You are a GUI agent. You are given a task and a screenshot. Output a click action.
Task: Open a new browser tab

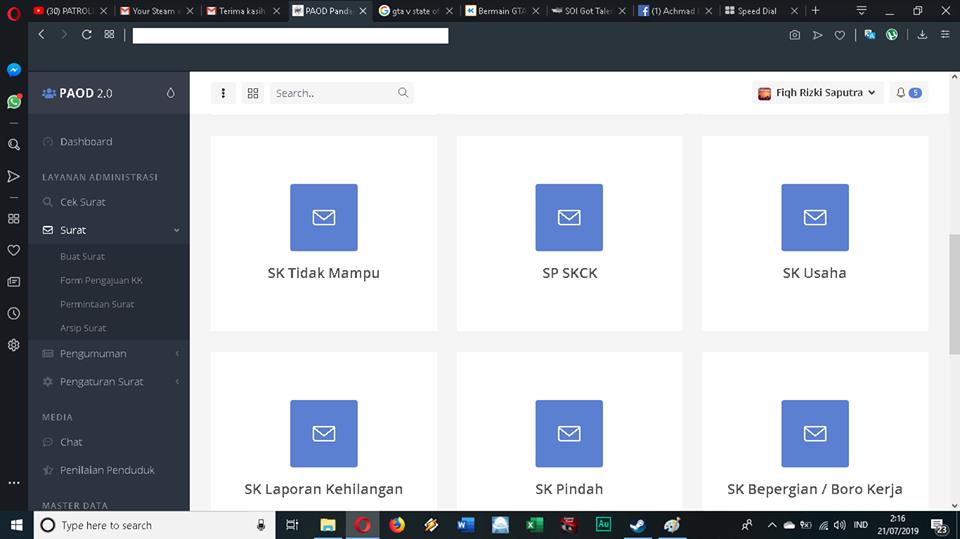(x=816, y=10)
